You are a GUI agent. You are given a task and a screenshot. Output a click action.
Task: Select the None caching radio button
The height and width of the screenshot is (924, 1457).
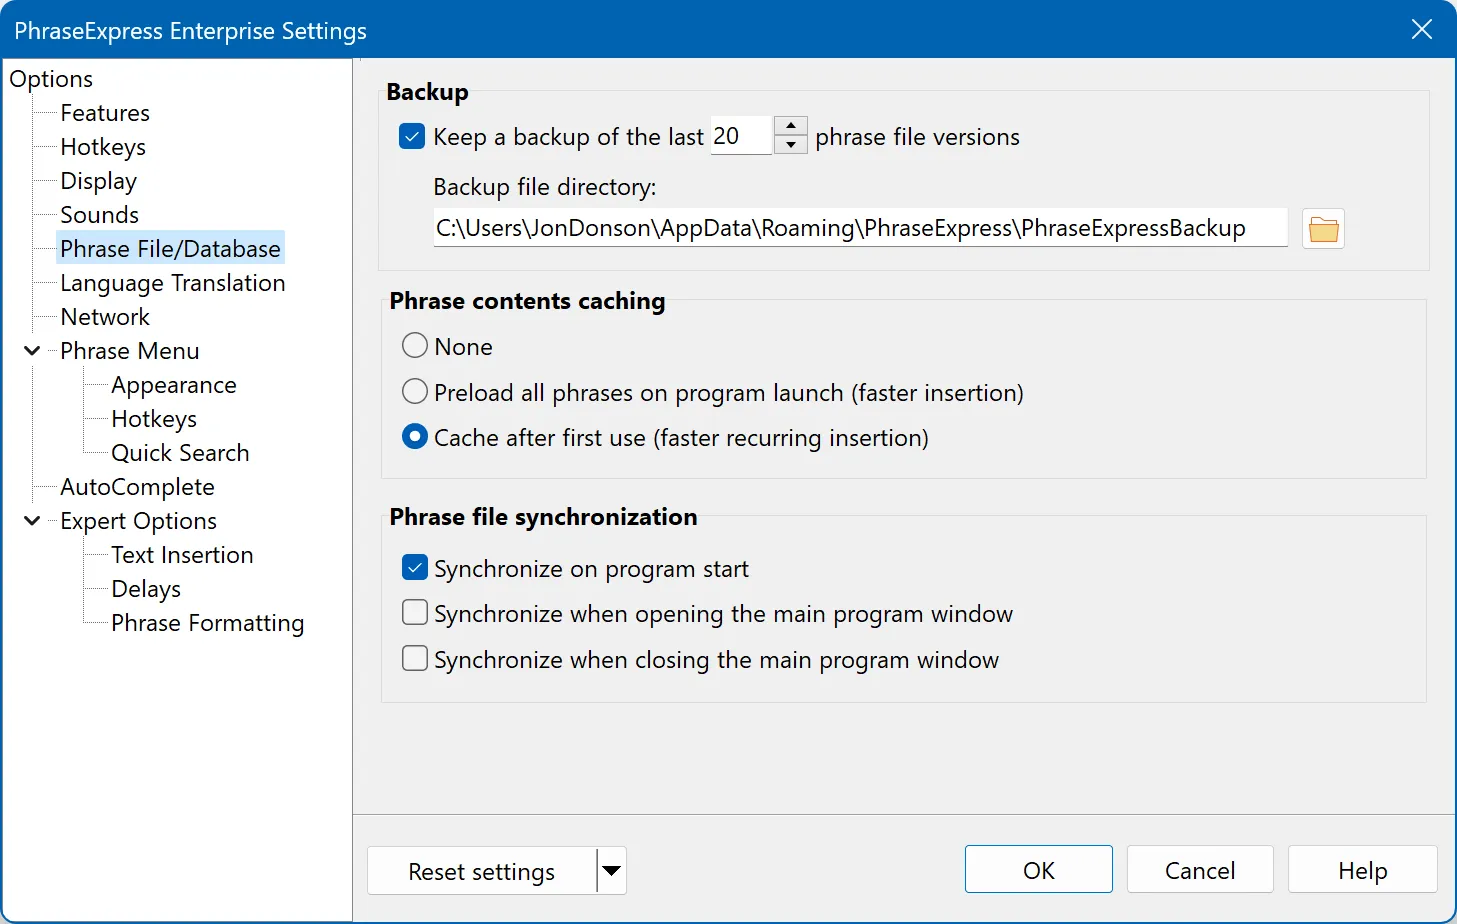[x=415, y=346]
